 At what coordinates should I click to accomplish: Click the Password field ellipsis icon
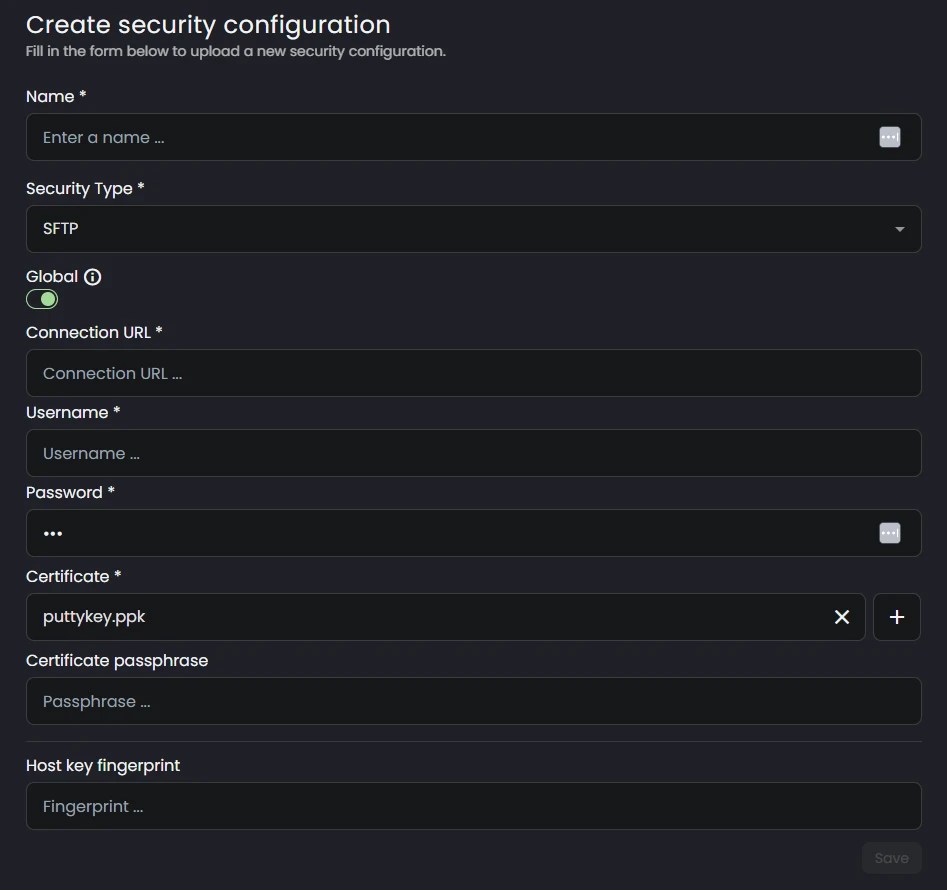click(x=889, y=533)
